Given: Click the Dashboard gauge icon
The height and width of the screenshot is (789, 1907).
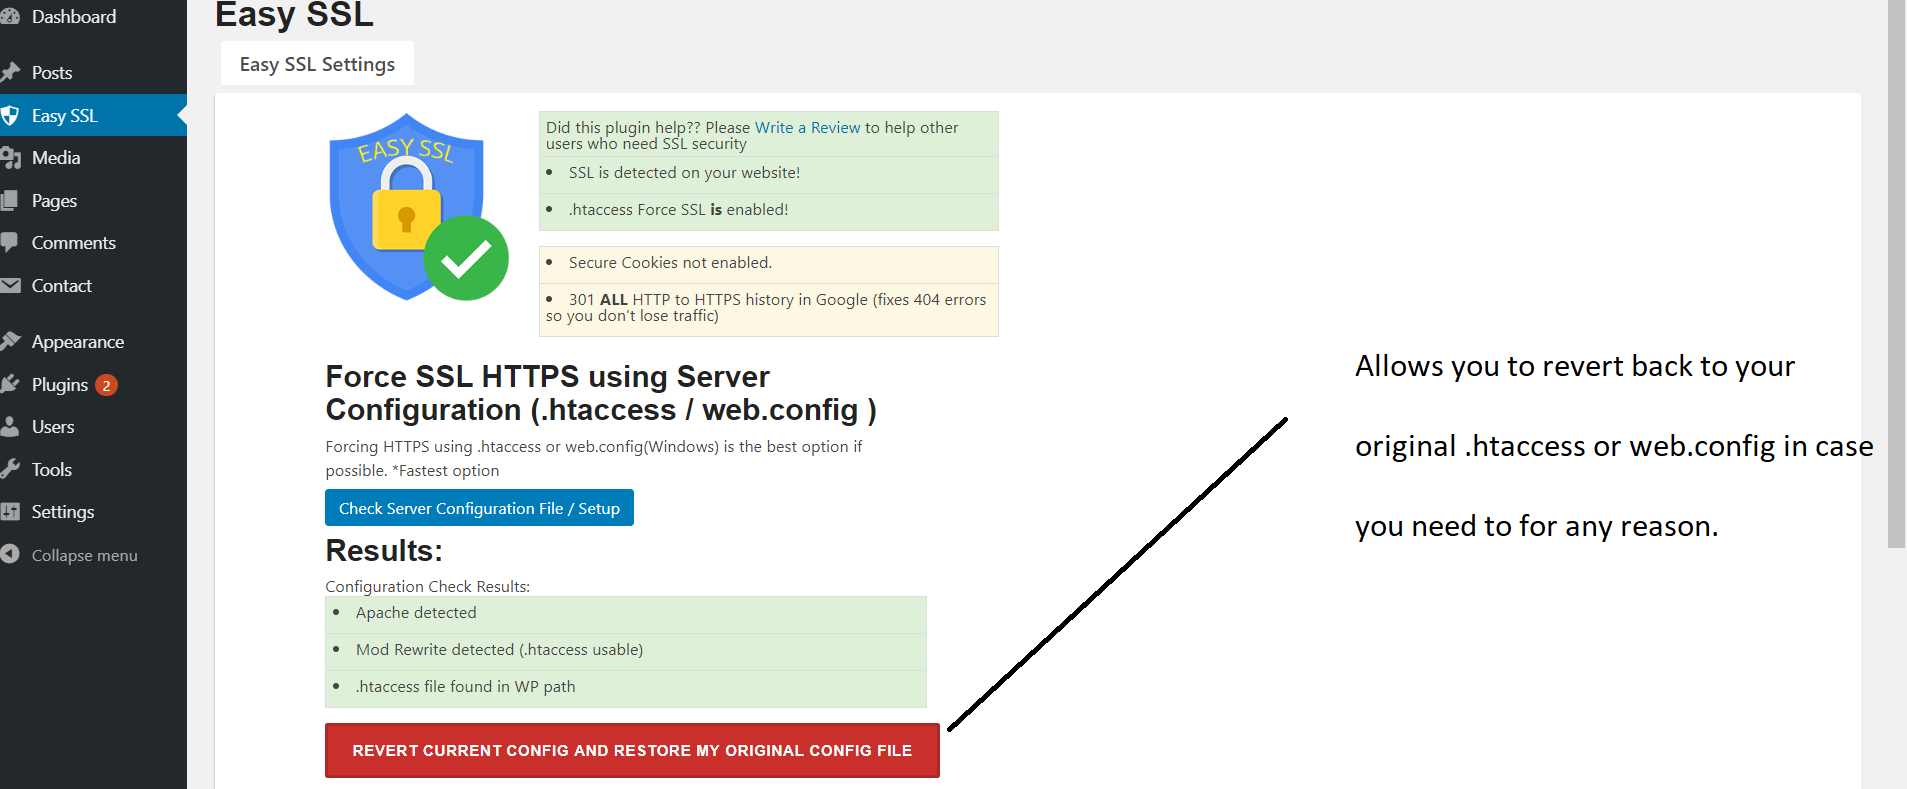Looking at the screenshot, I should click(10, 17).
